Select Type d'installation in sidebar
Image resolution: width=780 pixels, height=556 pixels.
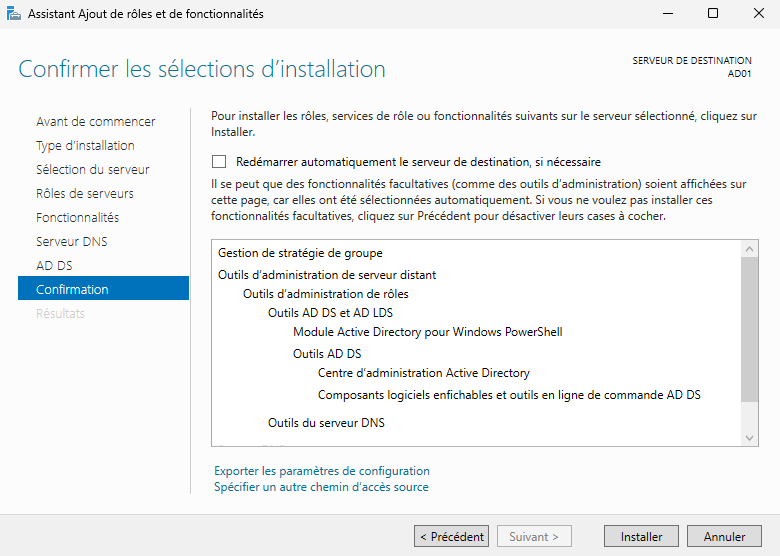point(85,145)
